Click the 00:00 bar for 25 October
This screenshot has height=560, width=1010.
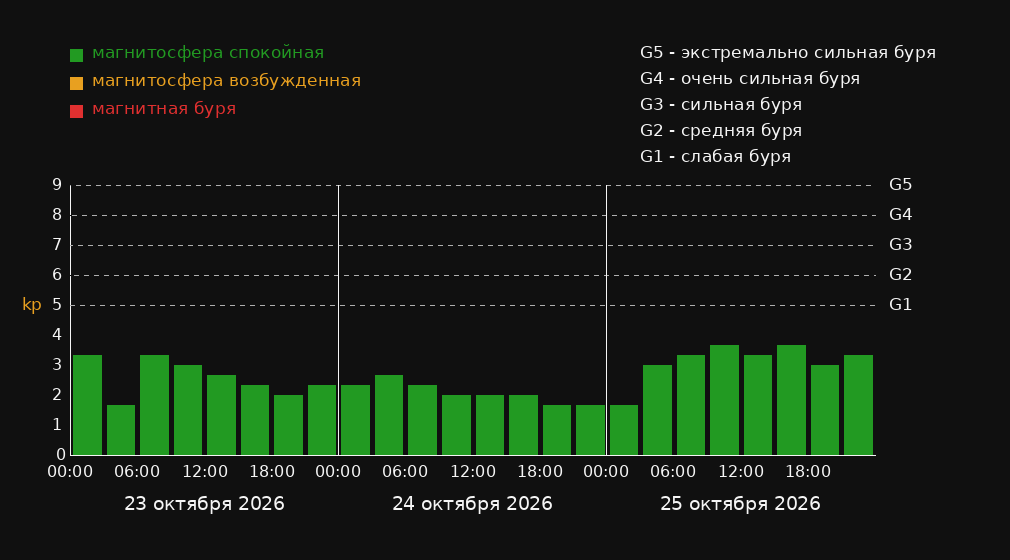pos(624,430)
